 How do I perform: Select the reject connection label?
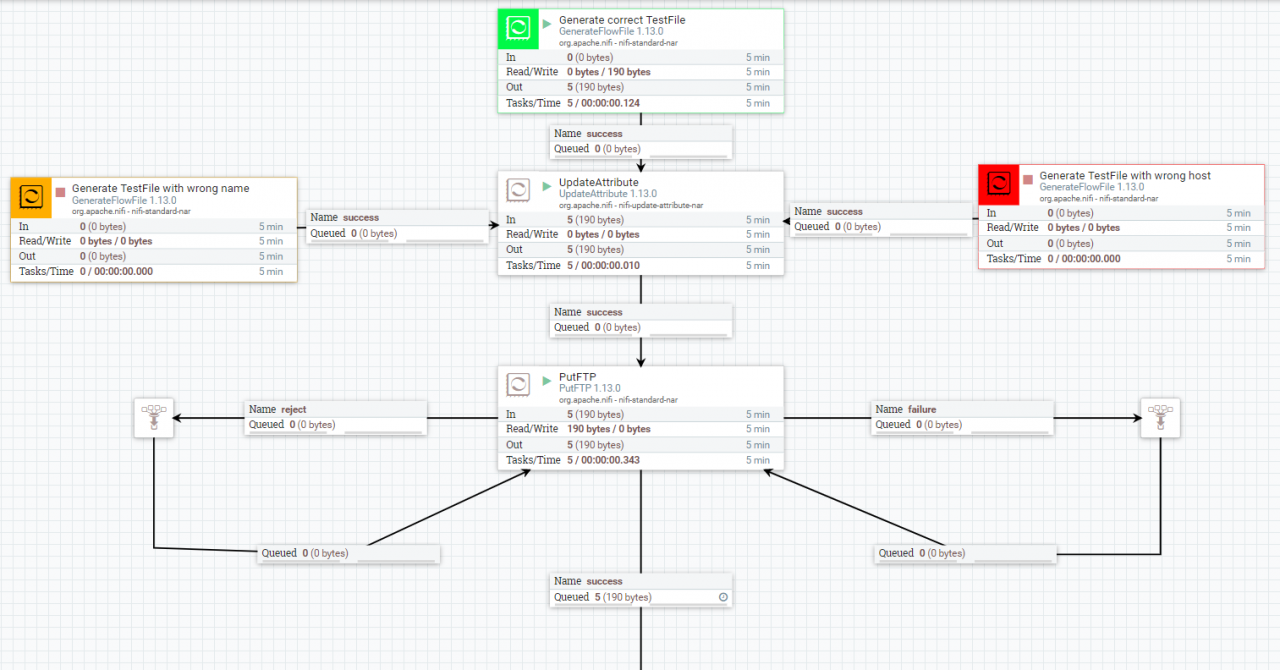point(336,417)
